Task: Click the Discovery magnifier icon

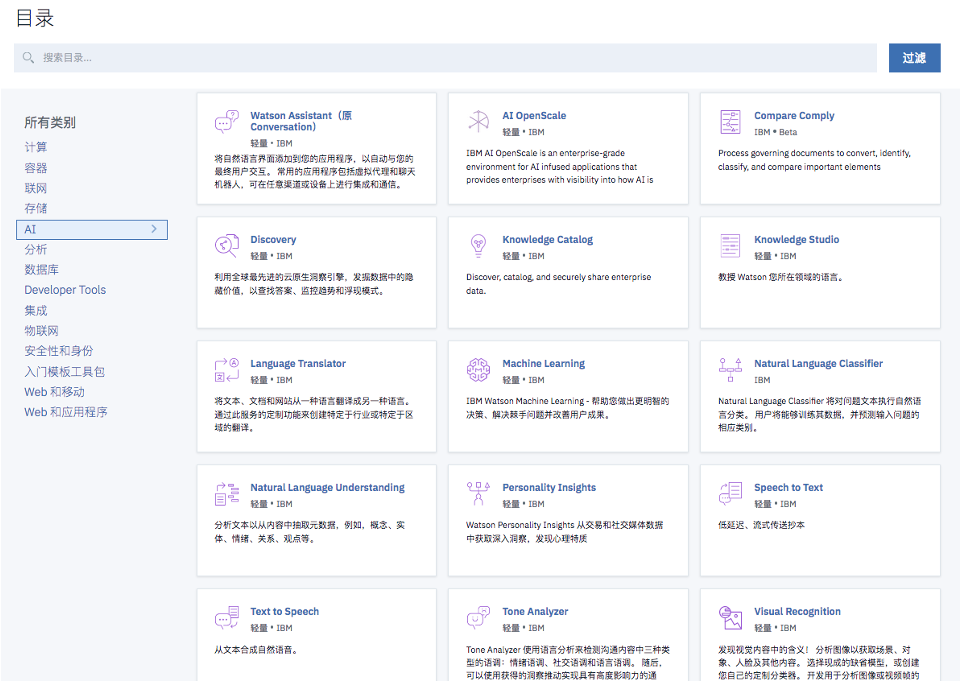Action: 227,245
